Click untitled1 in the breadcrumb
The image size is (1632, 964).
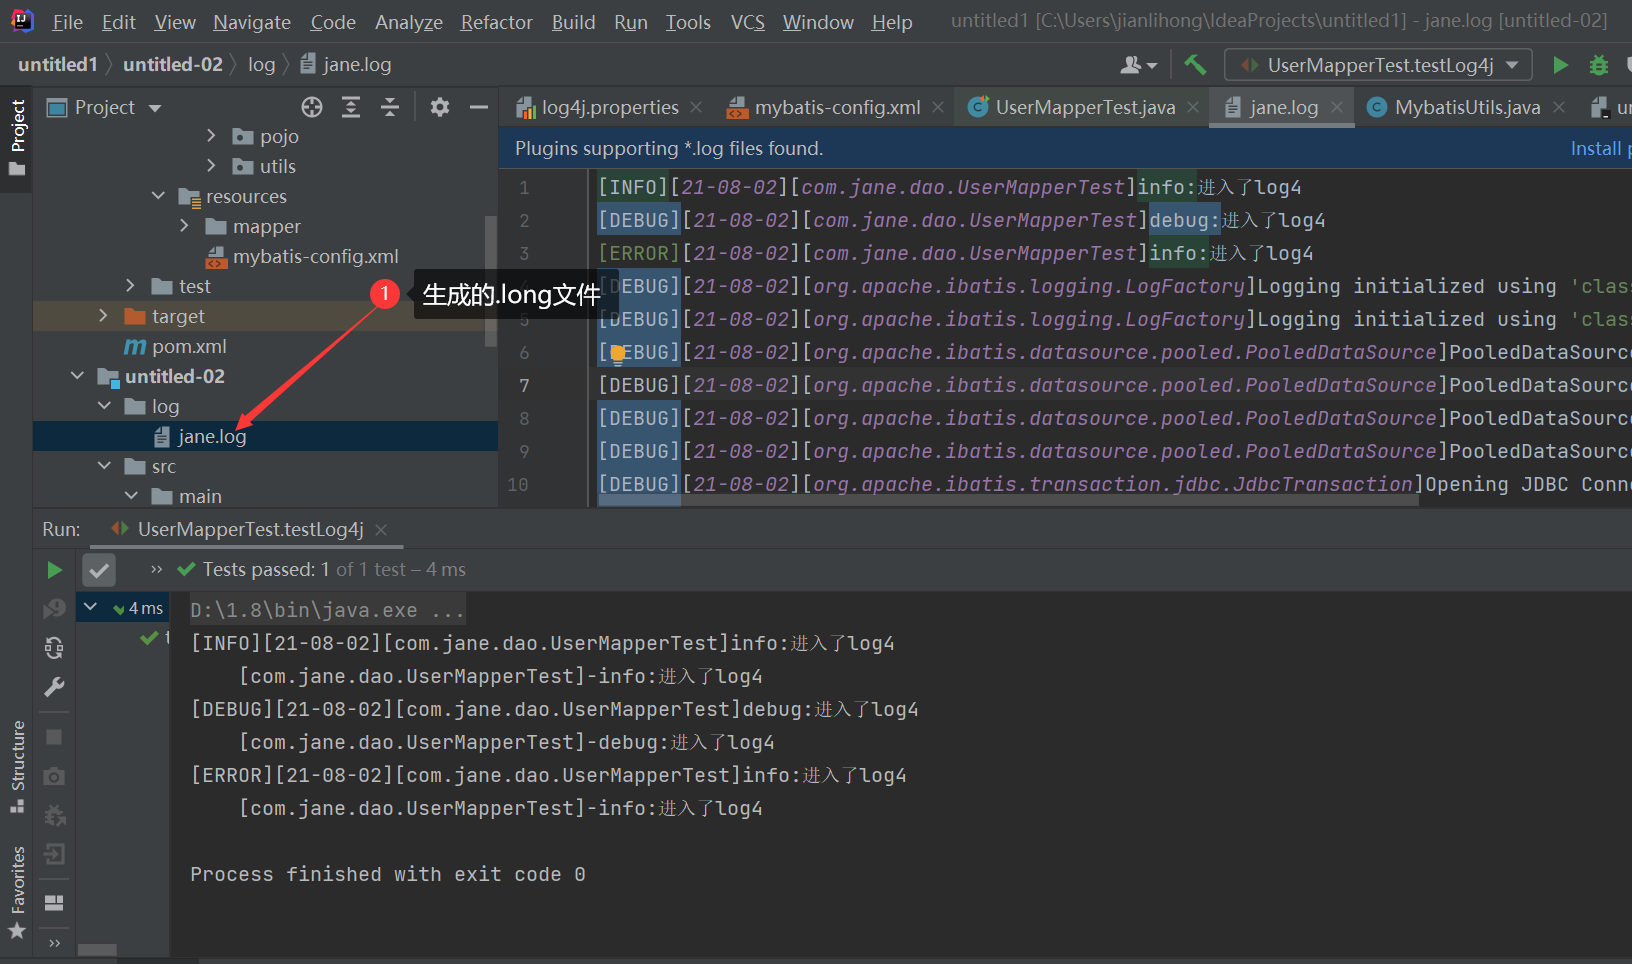pyautogui.click(x=57, y=64)
